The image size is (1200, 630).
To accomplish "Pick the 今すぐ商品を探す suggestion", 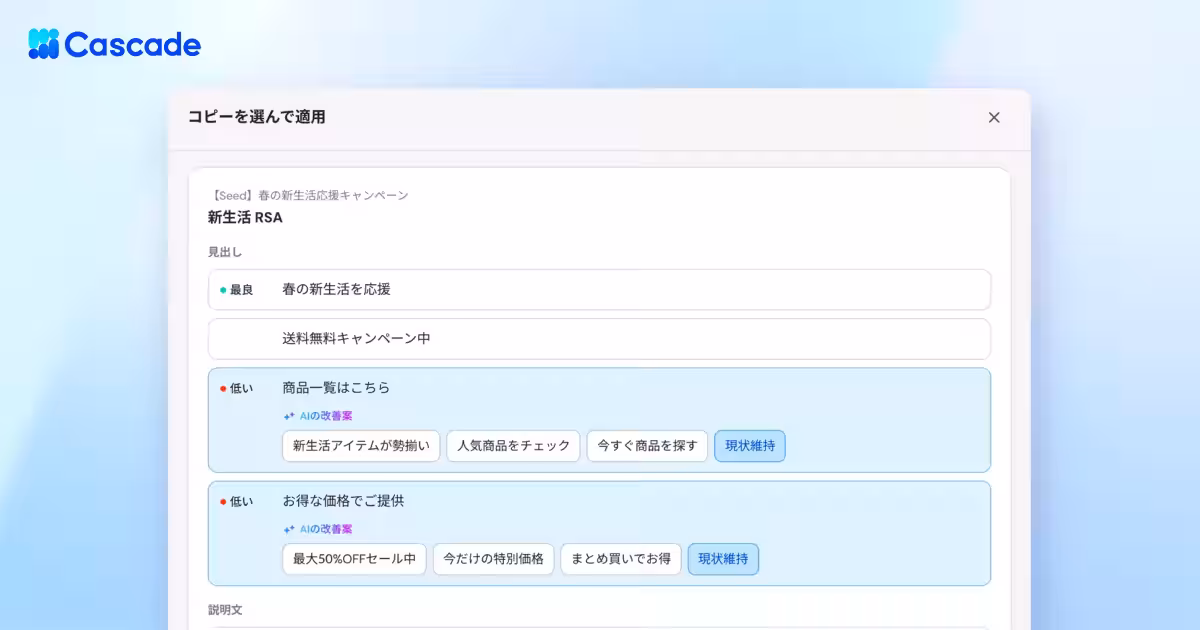I will click(x=647, y=446).
